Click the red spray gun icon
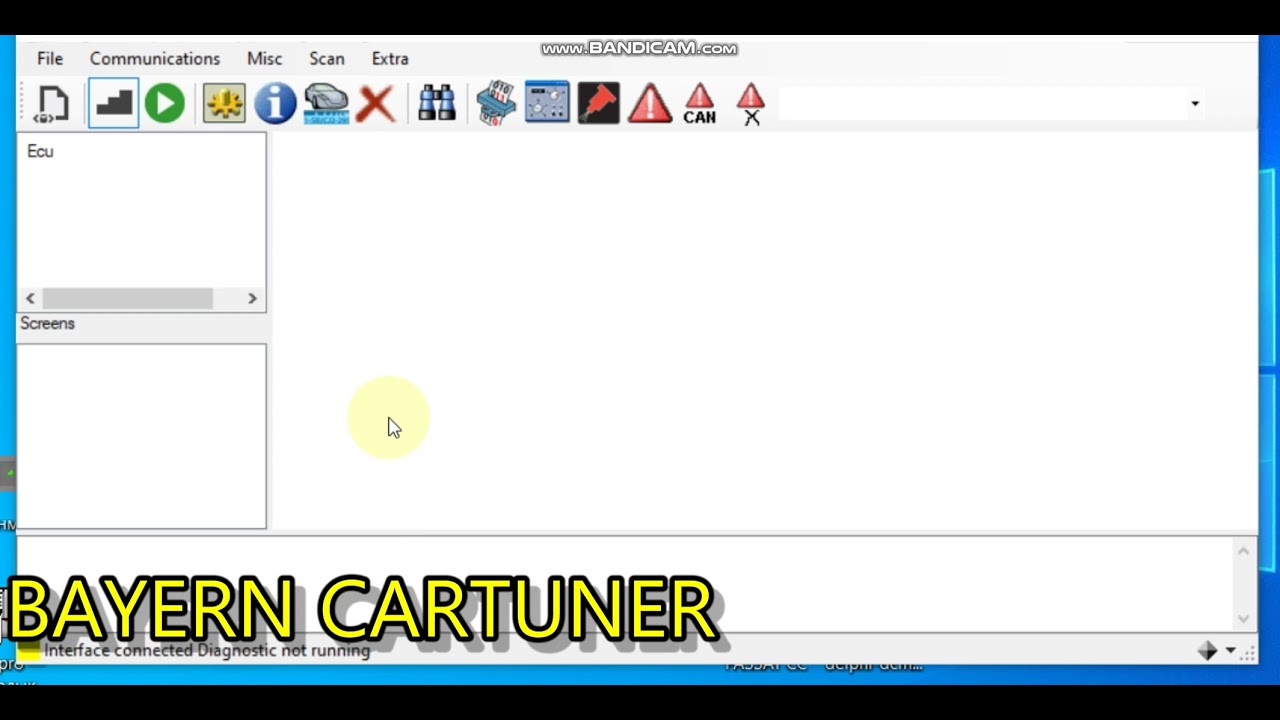1280x720 pixels. click(x=598, y=104)
